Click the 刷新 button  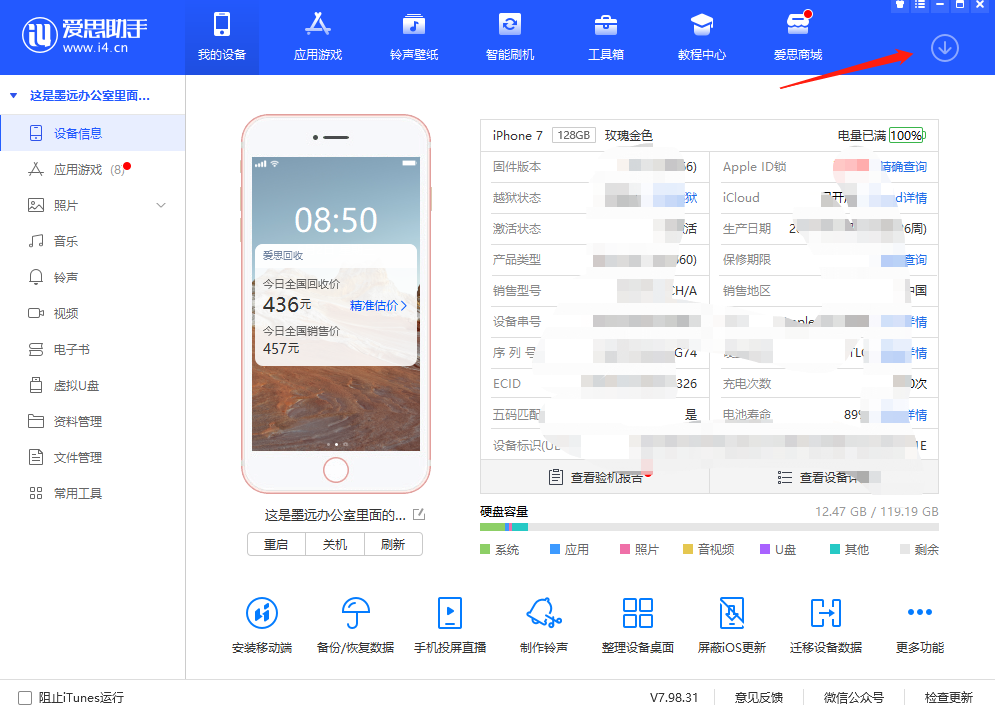(393, 545)
